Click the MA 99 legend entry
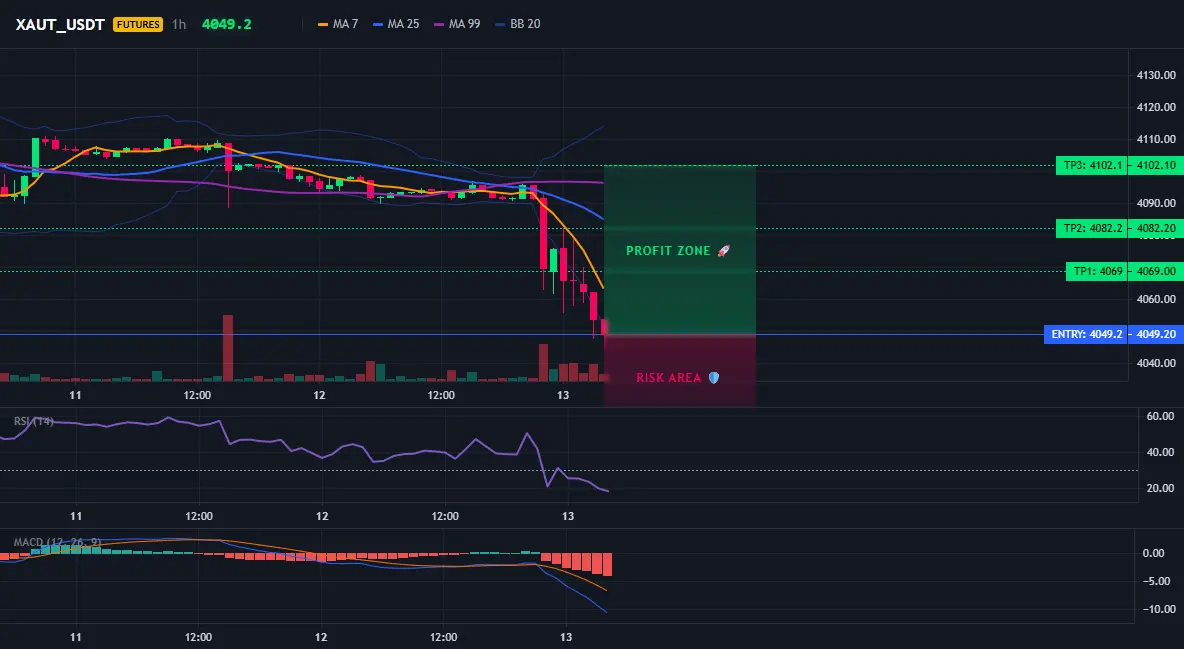The width and height of the screenshot is (1184, 649). pyautogui.click(x=458, y=24)
